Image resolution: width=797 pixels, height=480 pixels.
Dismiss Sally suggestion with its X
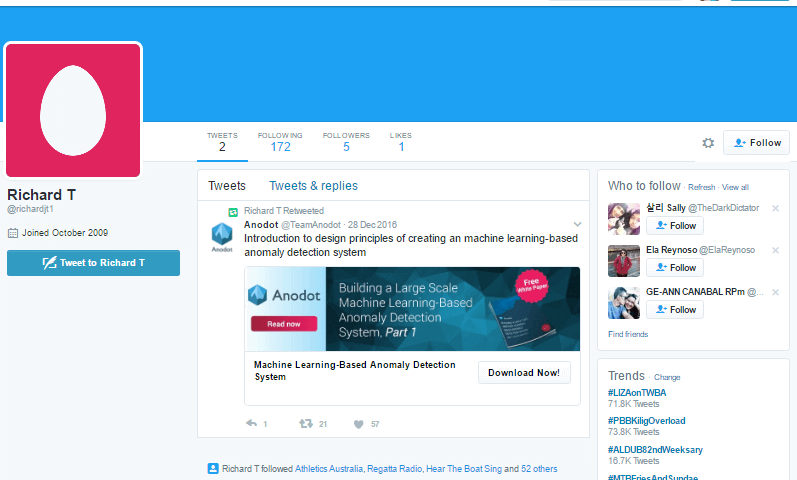pyautogui.click(x=775, y=208)
